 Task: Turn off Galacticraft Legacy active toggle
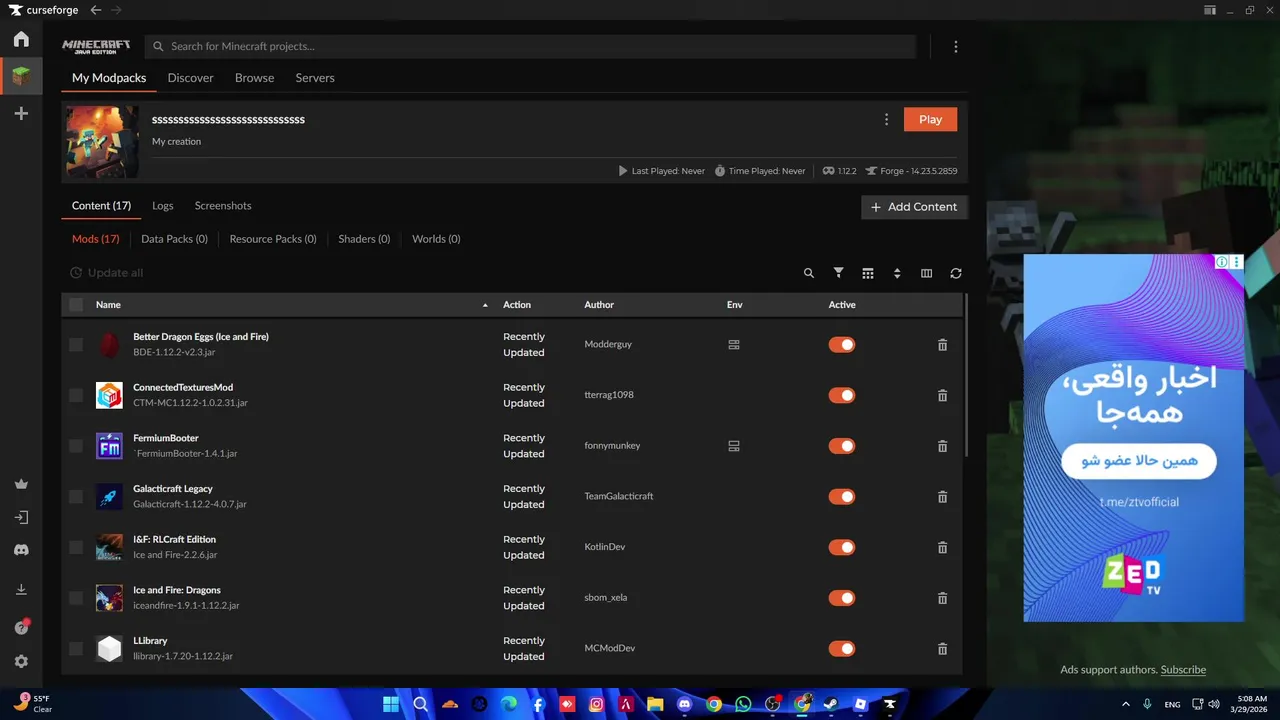(x=842, y=497)
